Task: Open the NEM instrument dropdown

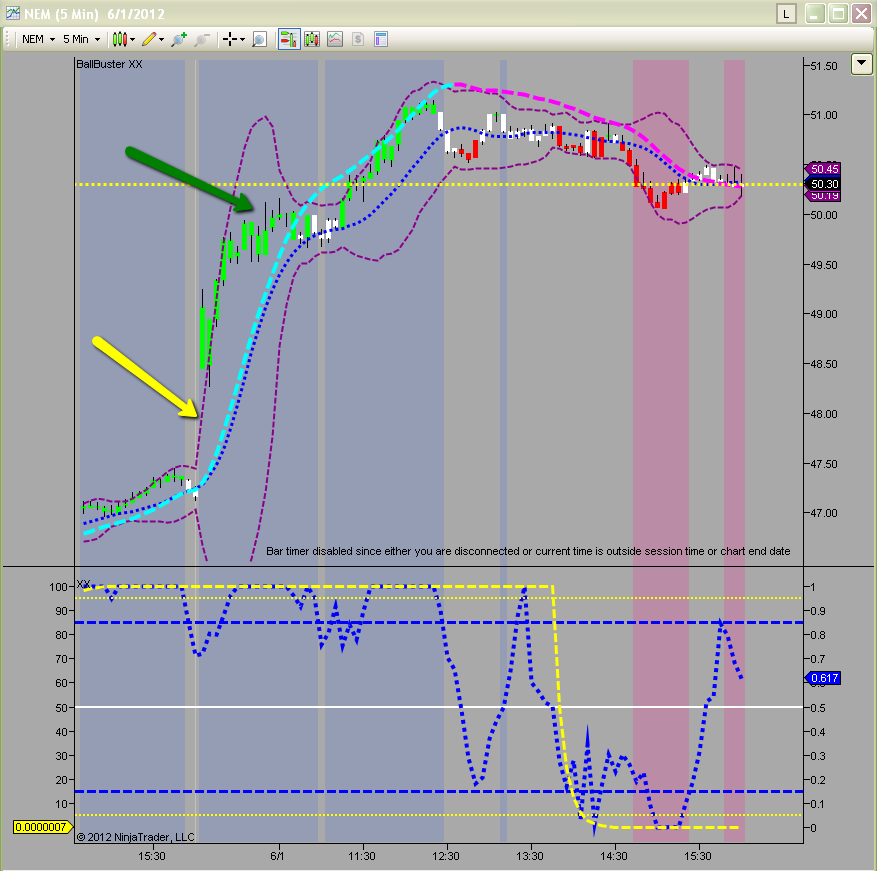Action: point(38,39)
